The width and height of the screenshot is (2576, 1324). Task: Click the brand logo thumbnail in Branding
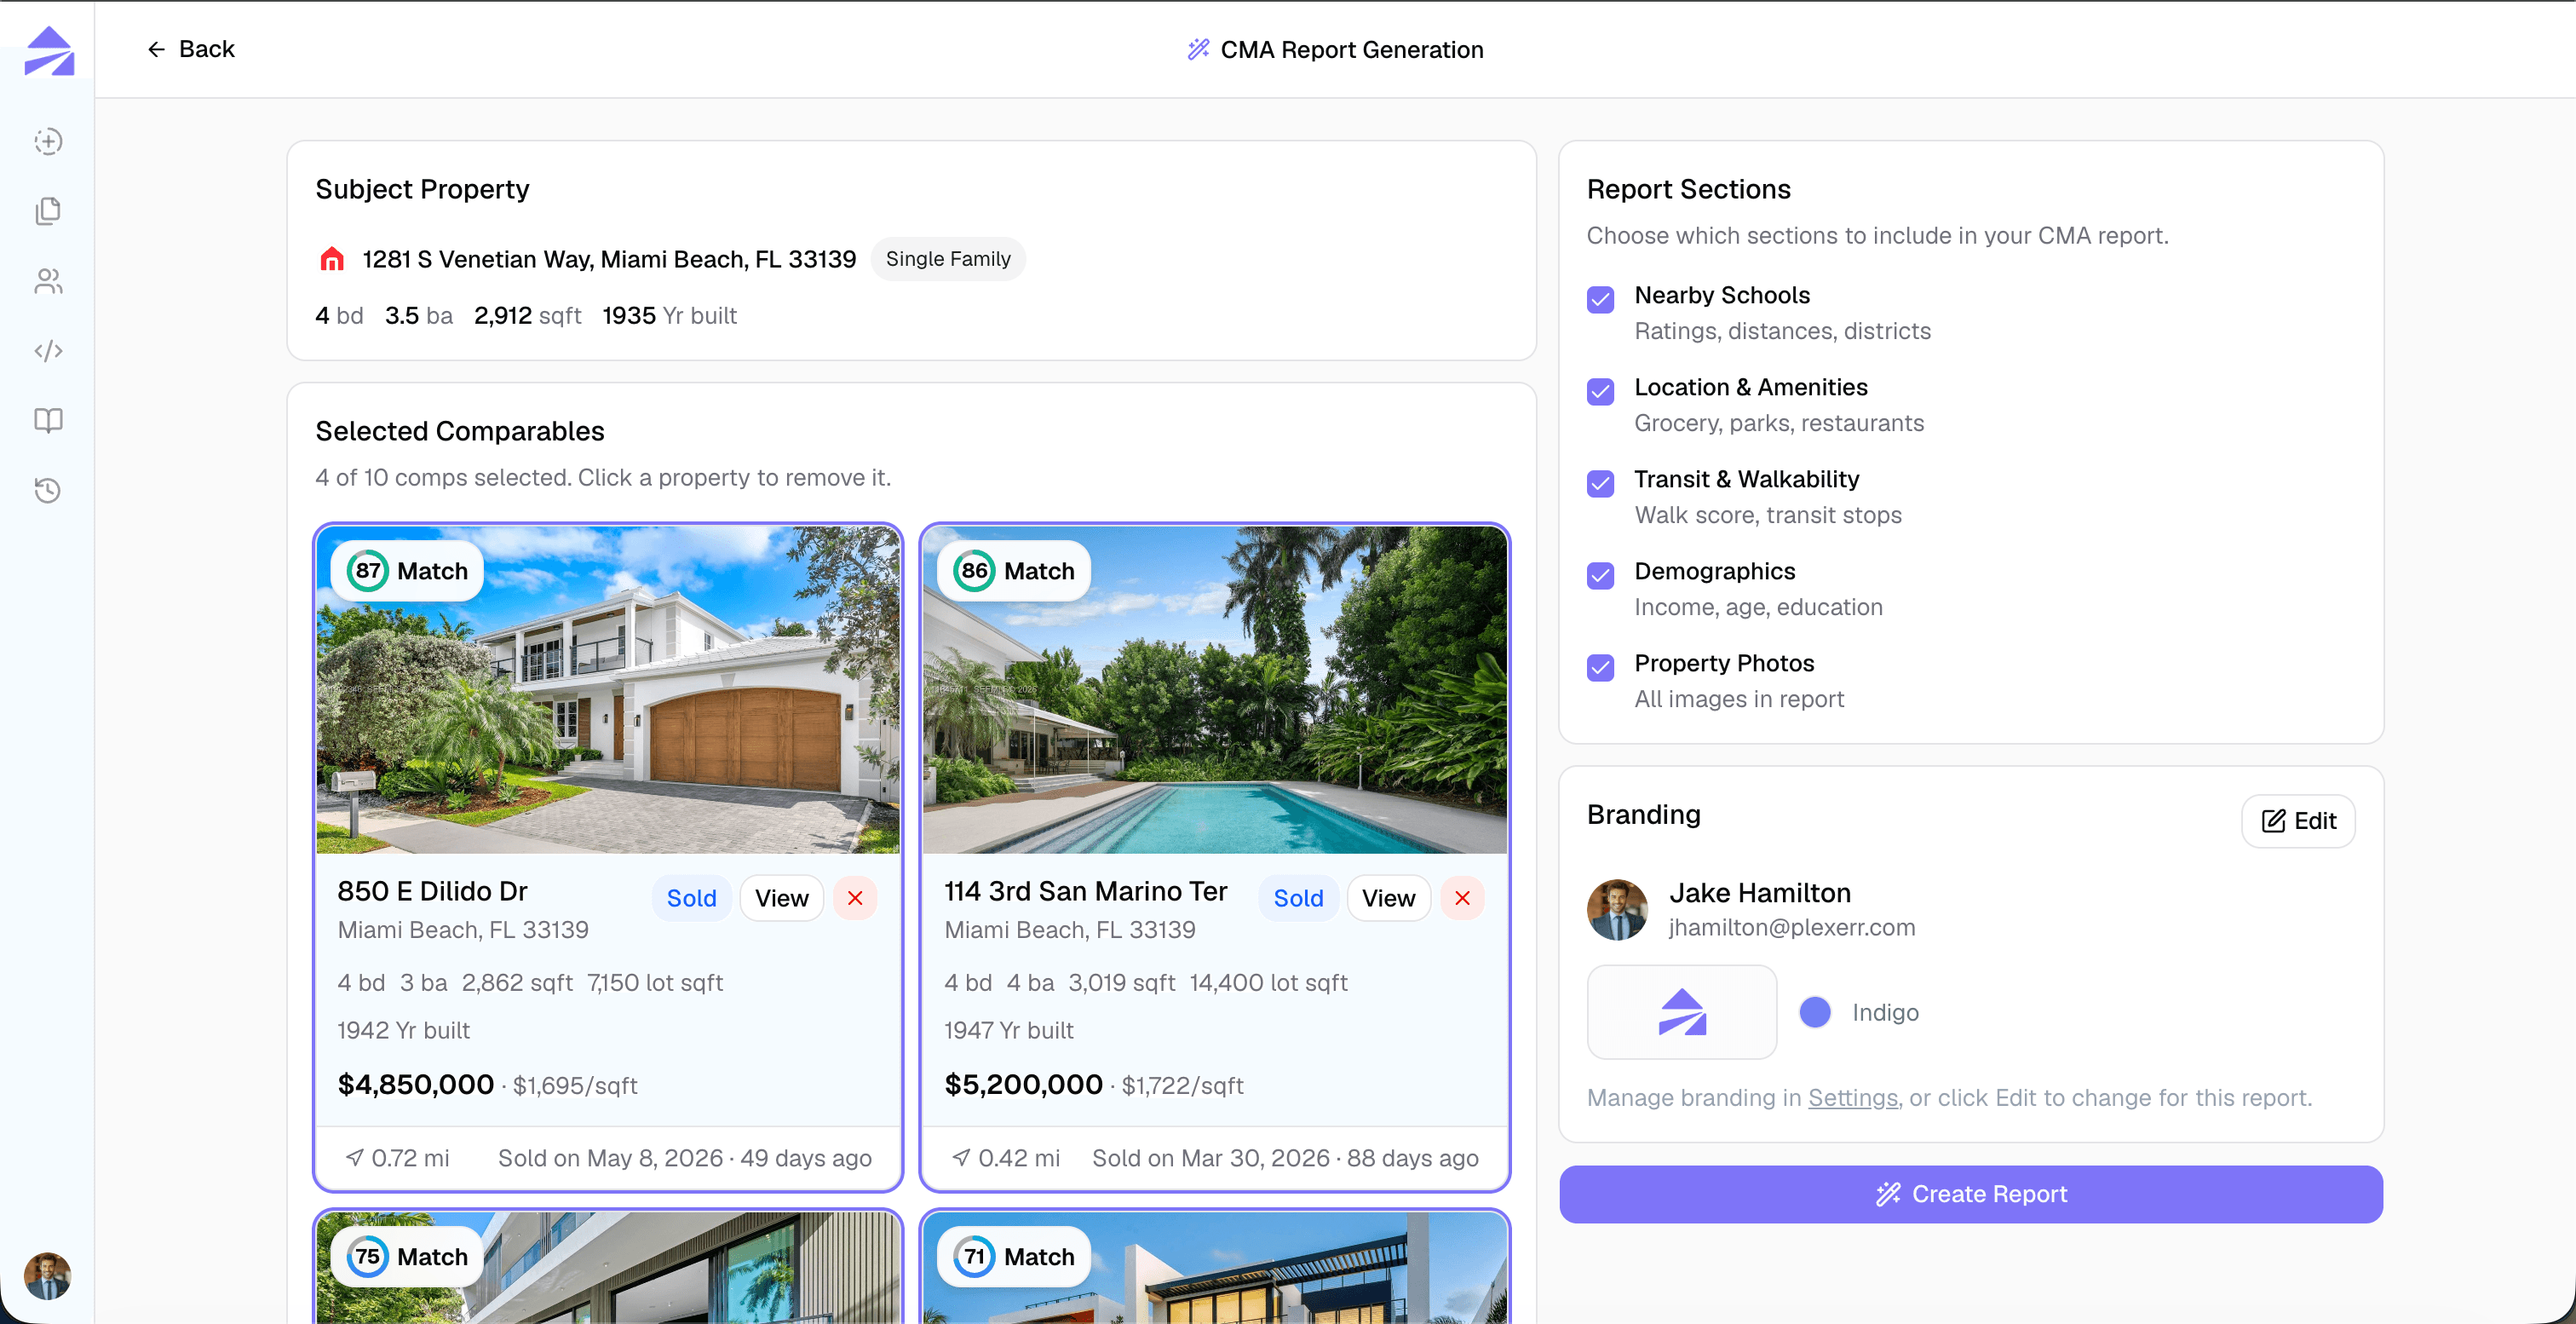click(x=1682, y=1012)
